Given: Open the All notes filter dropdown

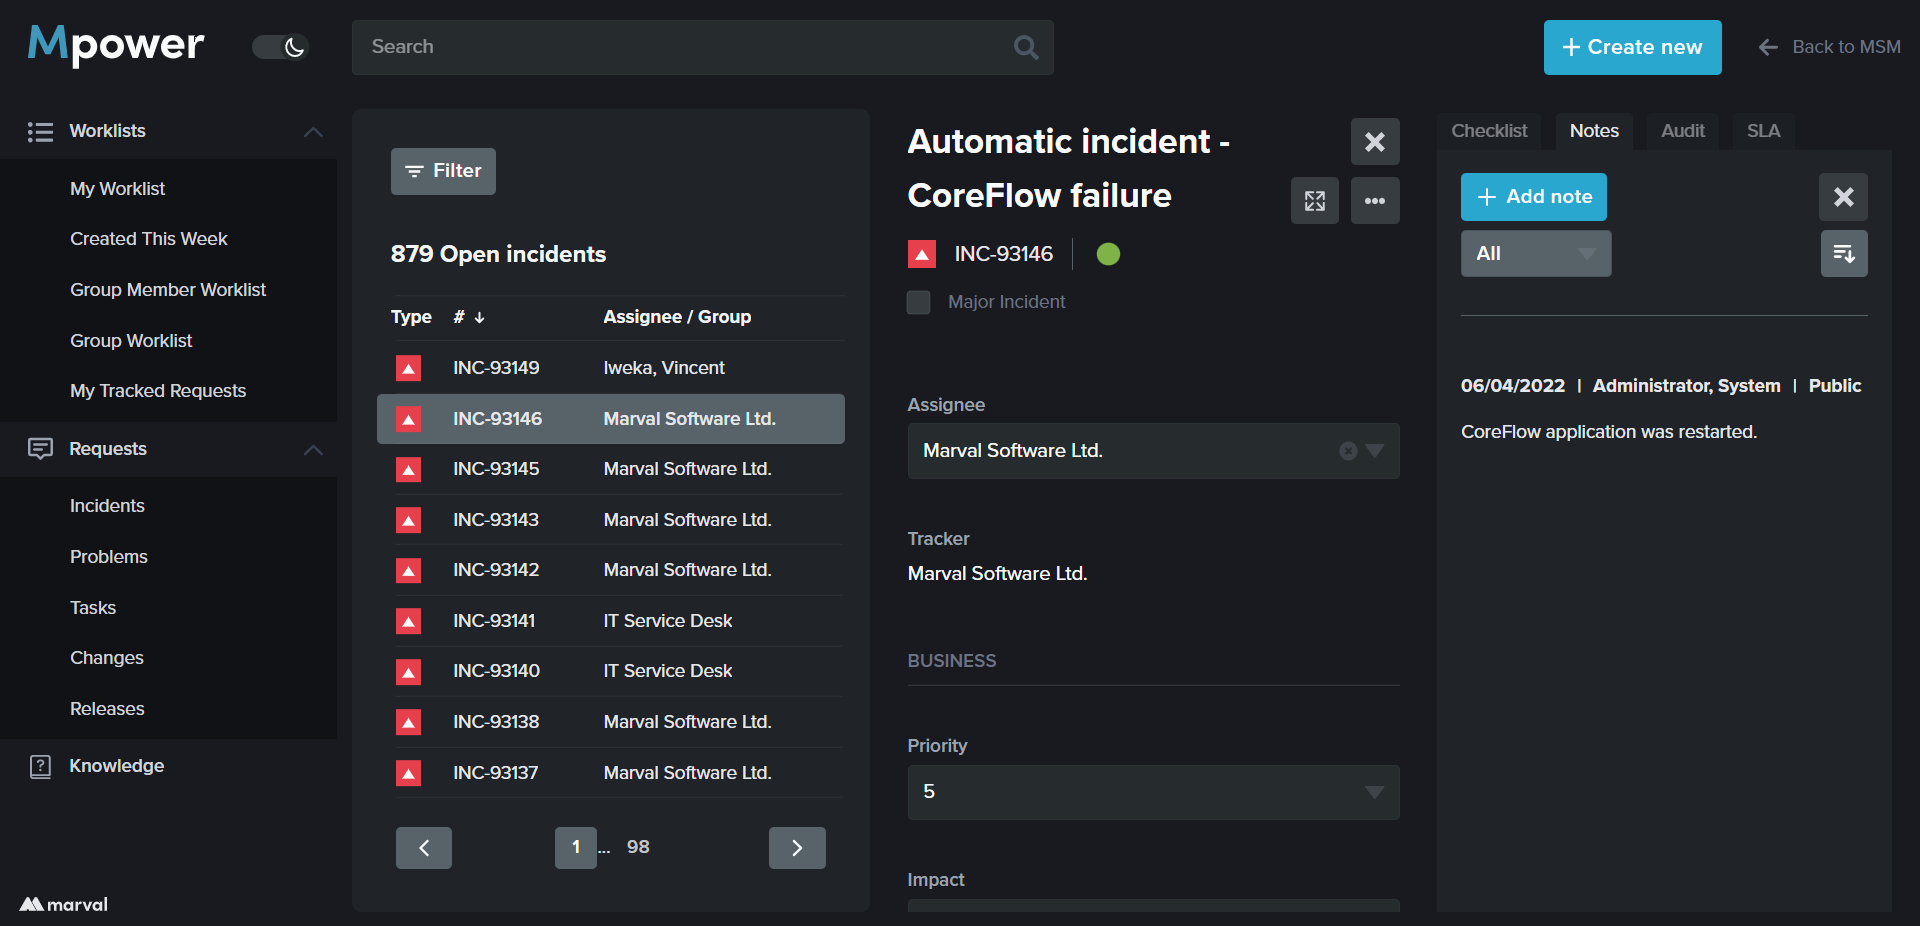Looking at the screenshot, I should (x=1535, y=254).
